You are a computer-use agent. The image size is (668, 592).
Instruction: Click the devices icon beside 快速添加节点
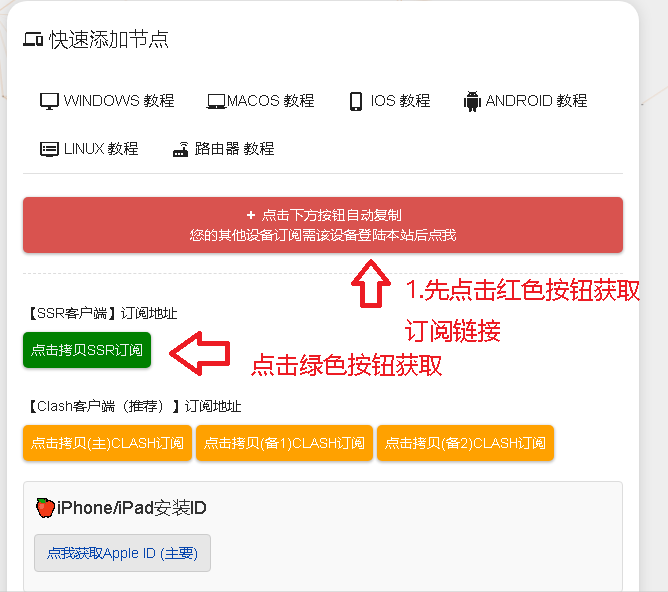click(x=33, y=39)
